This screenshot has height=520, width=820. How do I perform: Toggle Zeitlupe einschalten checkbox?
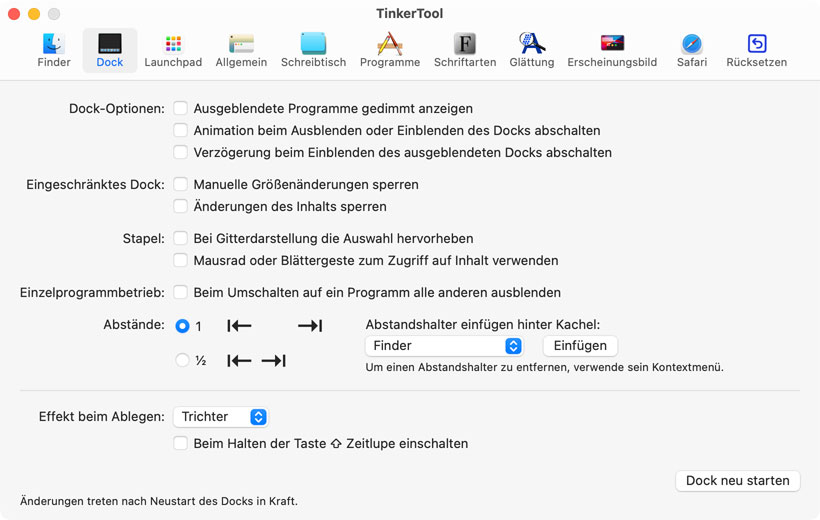click(180, 443)
